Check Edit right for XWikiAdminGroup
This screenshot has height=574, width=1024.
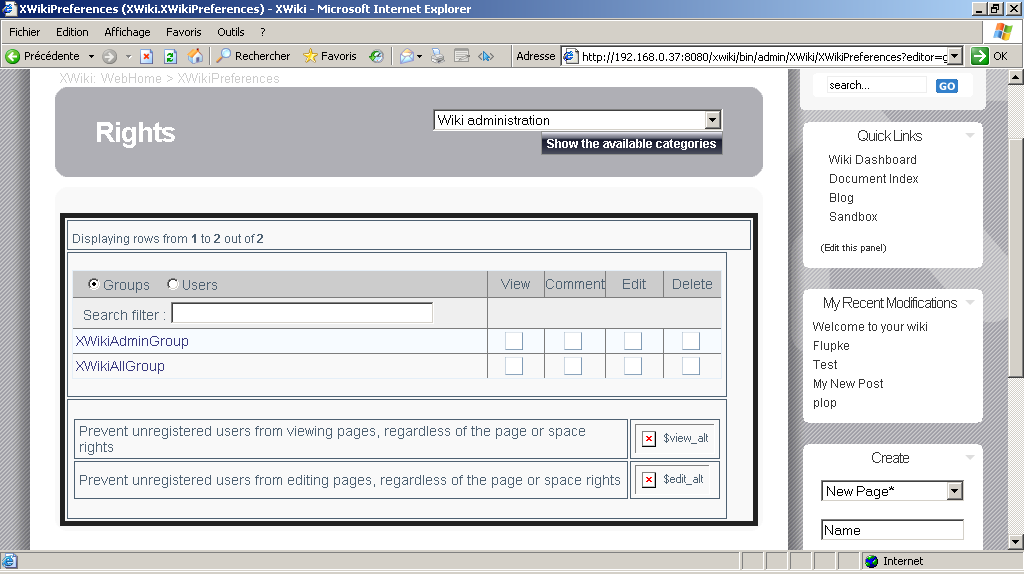[x=633, y=341]
